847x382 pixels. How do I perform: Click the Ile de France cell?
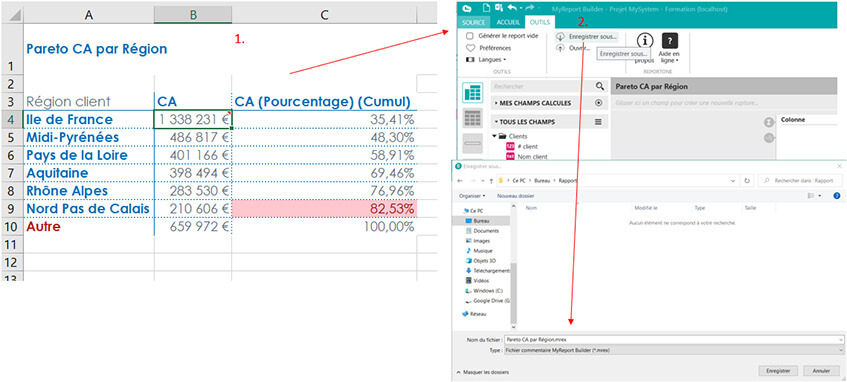pos(89,119)
